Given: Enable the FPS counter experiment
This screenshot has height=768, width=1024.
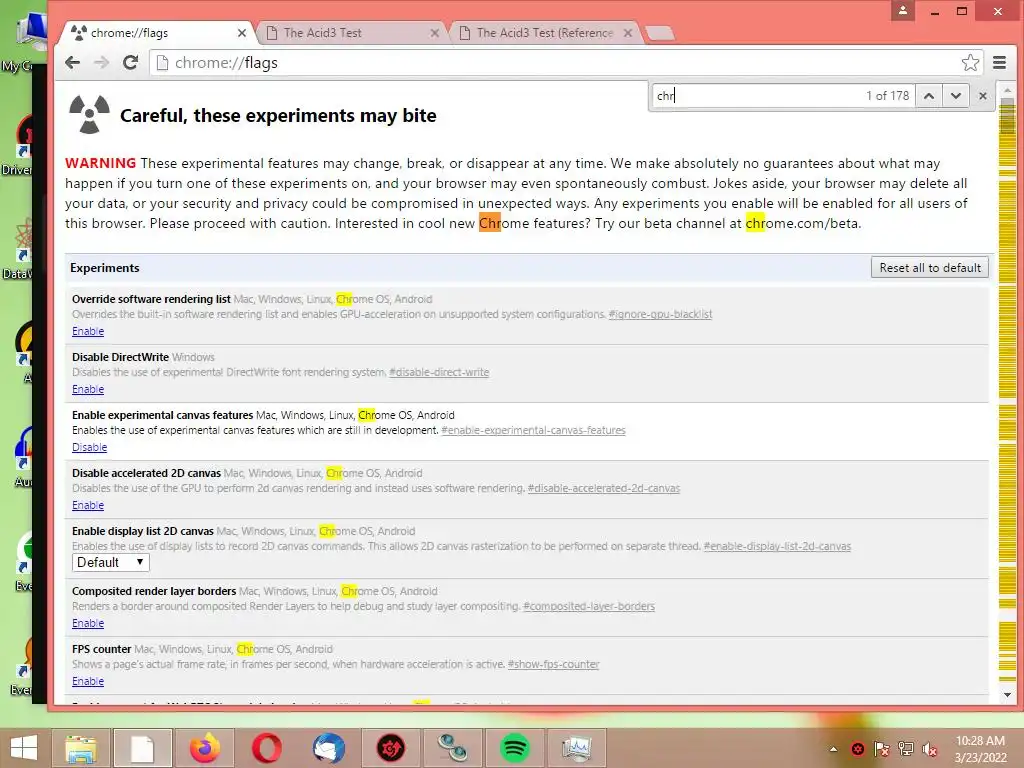Looking at the screenshot, I should tap(88, 681).
